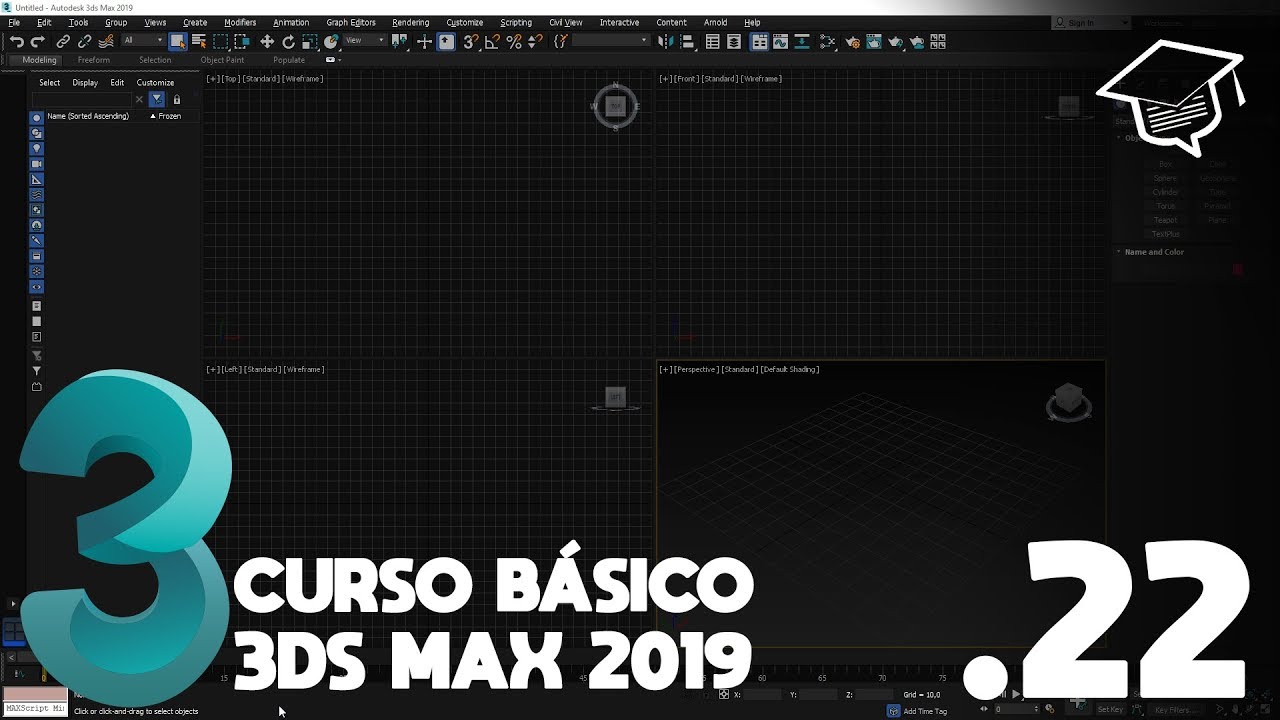This screenshot has height=720, width=1280.
Task: Click the Redo arrow in the main toolbar
Action: coord(38,41)
